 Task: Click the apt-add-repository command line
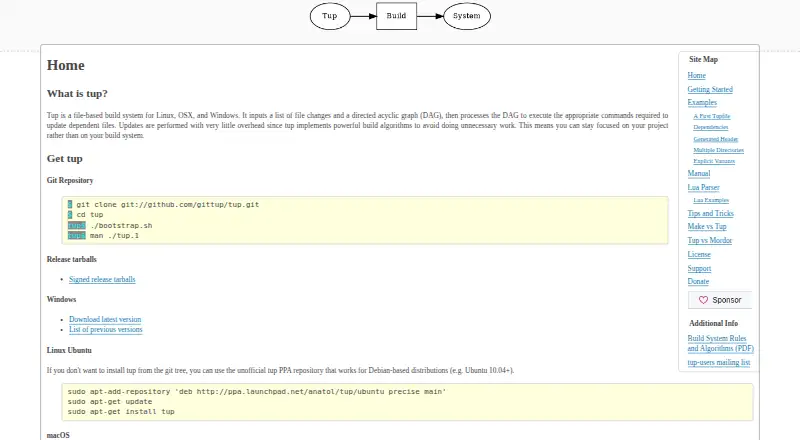pyautogui.click(x=257, y=392)
